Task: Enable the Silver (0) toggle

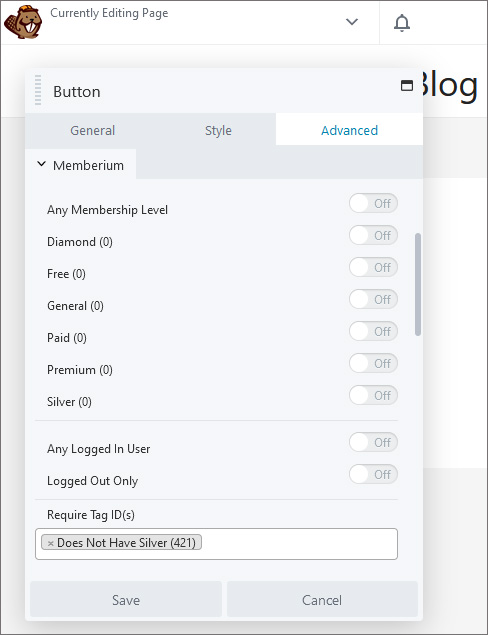Action: pos(373,395)
